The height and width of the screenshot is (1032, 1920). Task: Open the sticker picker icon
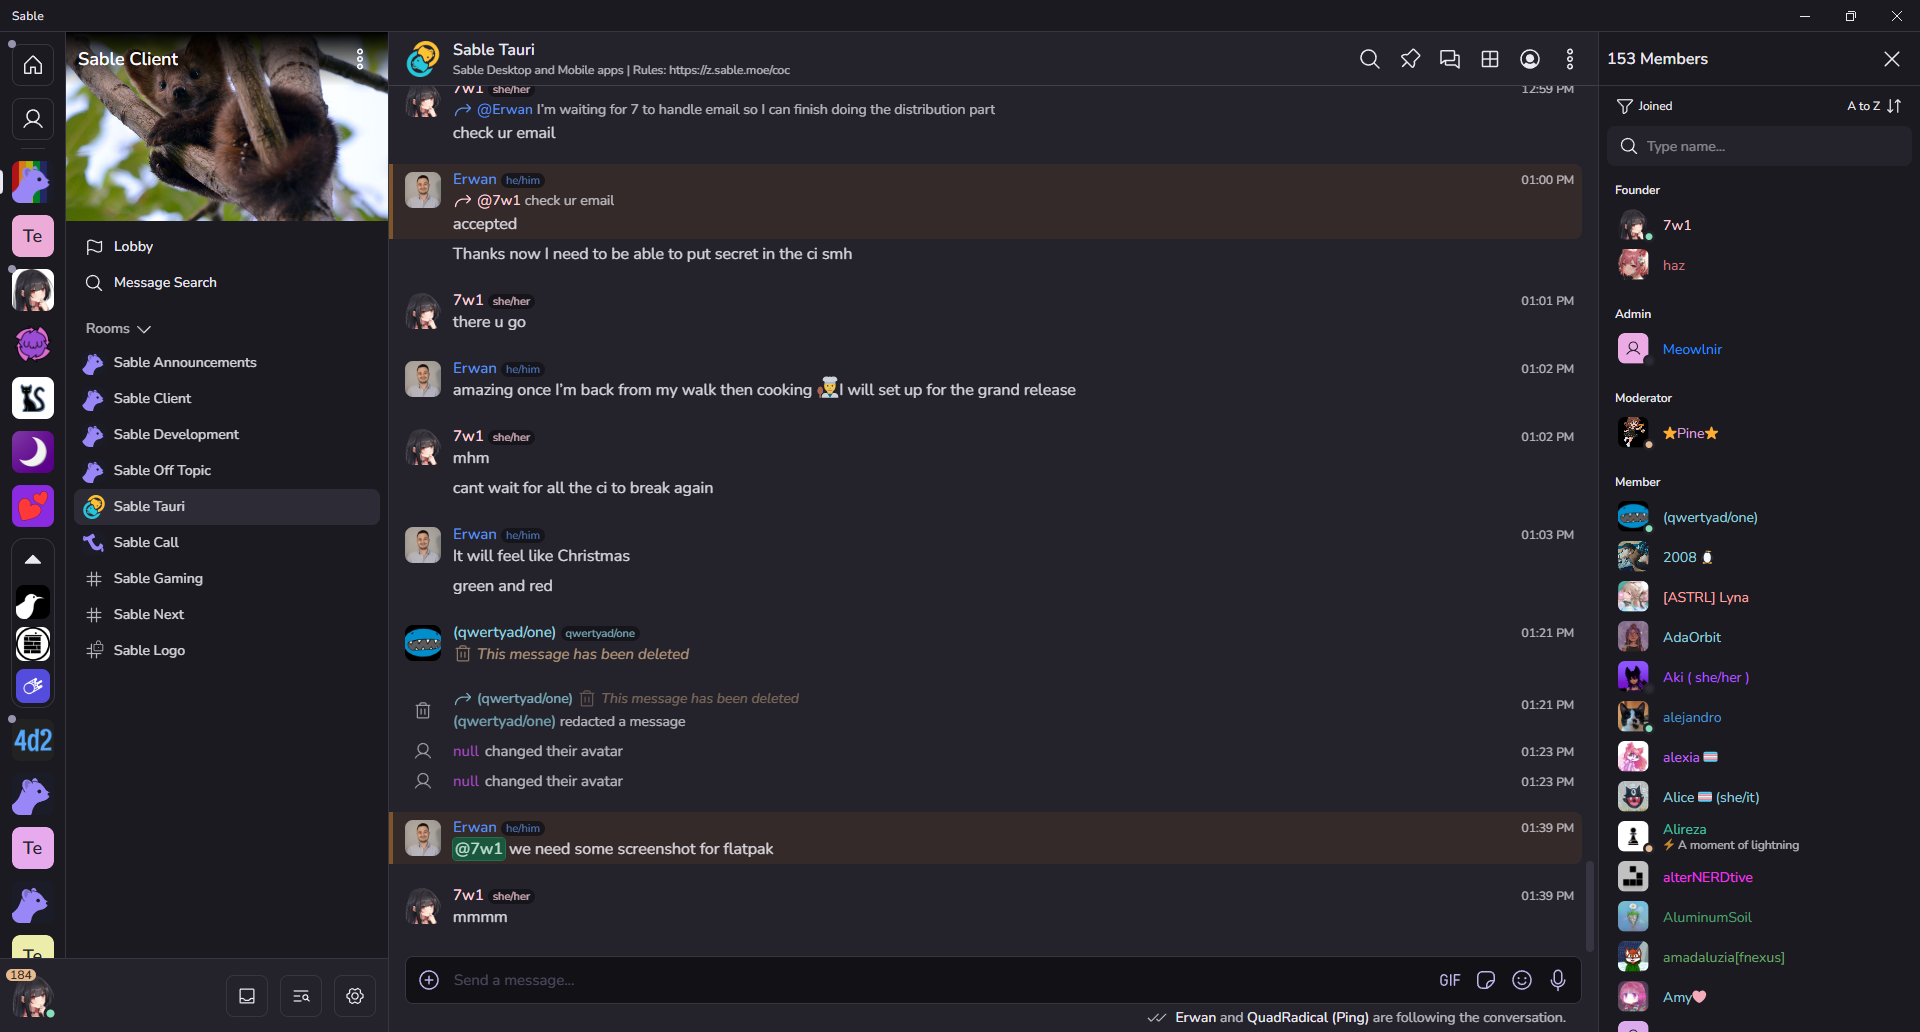point(1486,980)
